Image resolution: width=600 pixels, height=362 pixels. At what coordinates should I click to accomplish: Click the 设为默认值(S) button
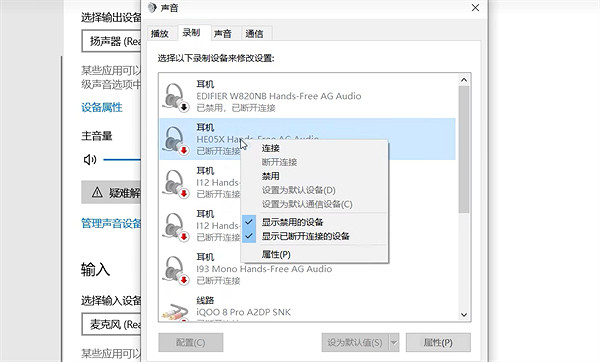click(355, 342)
